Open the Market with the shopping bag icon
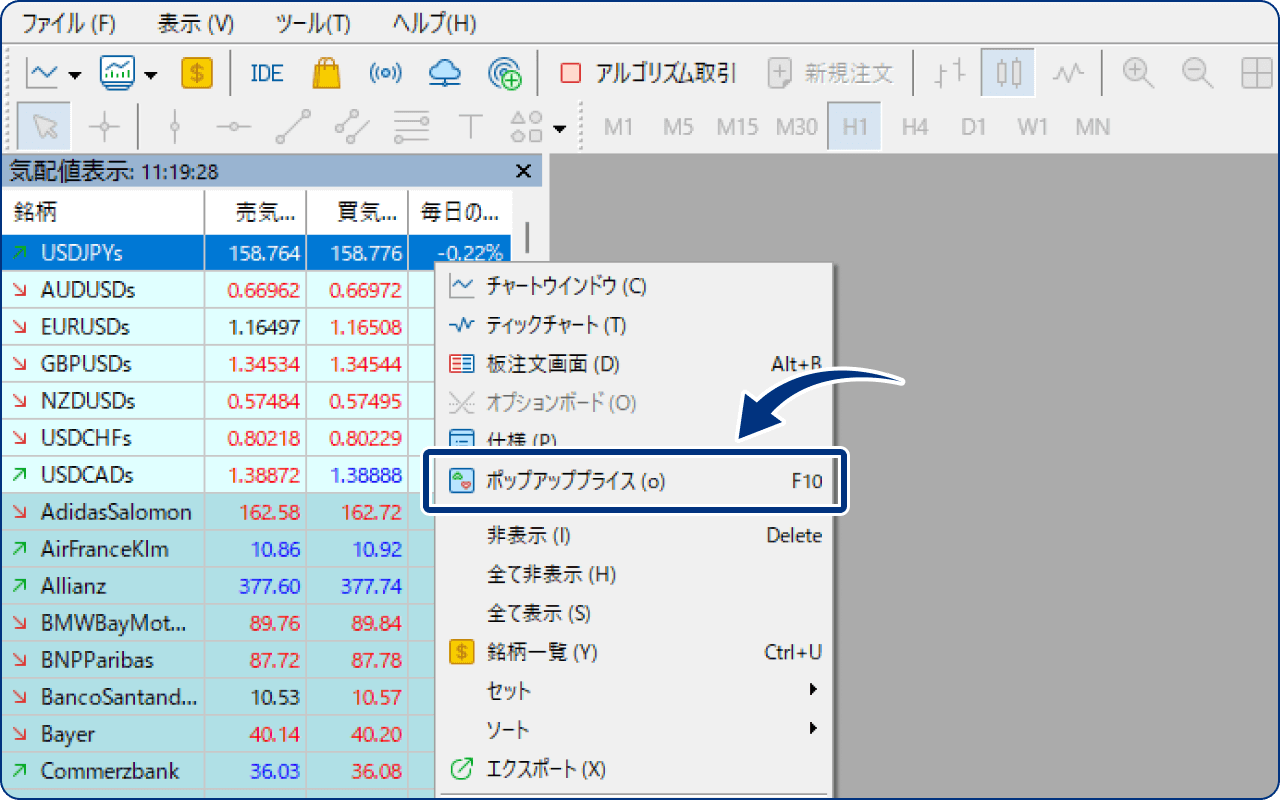The image size is (1280, 800). click(x=326, y=72)
